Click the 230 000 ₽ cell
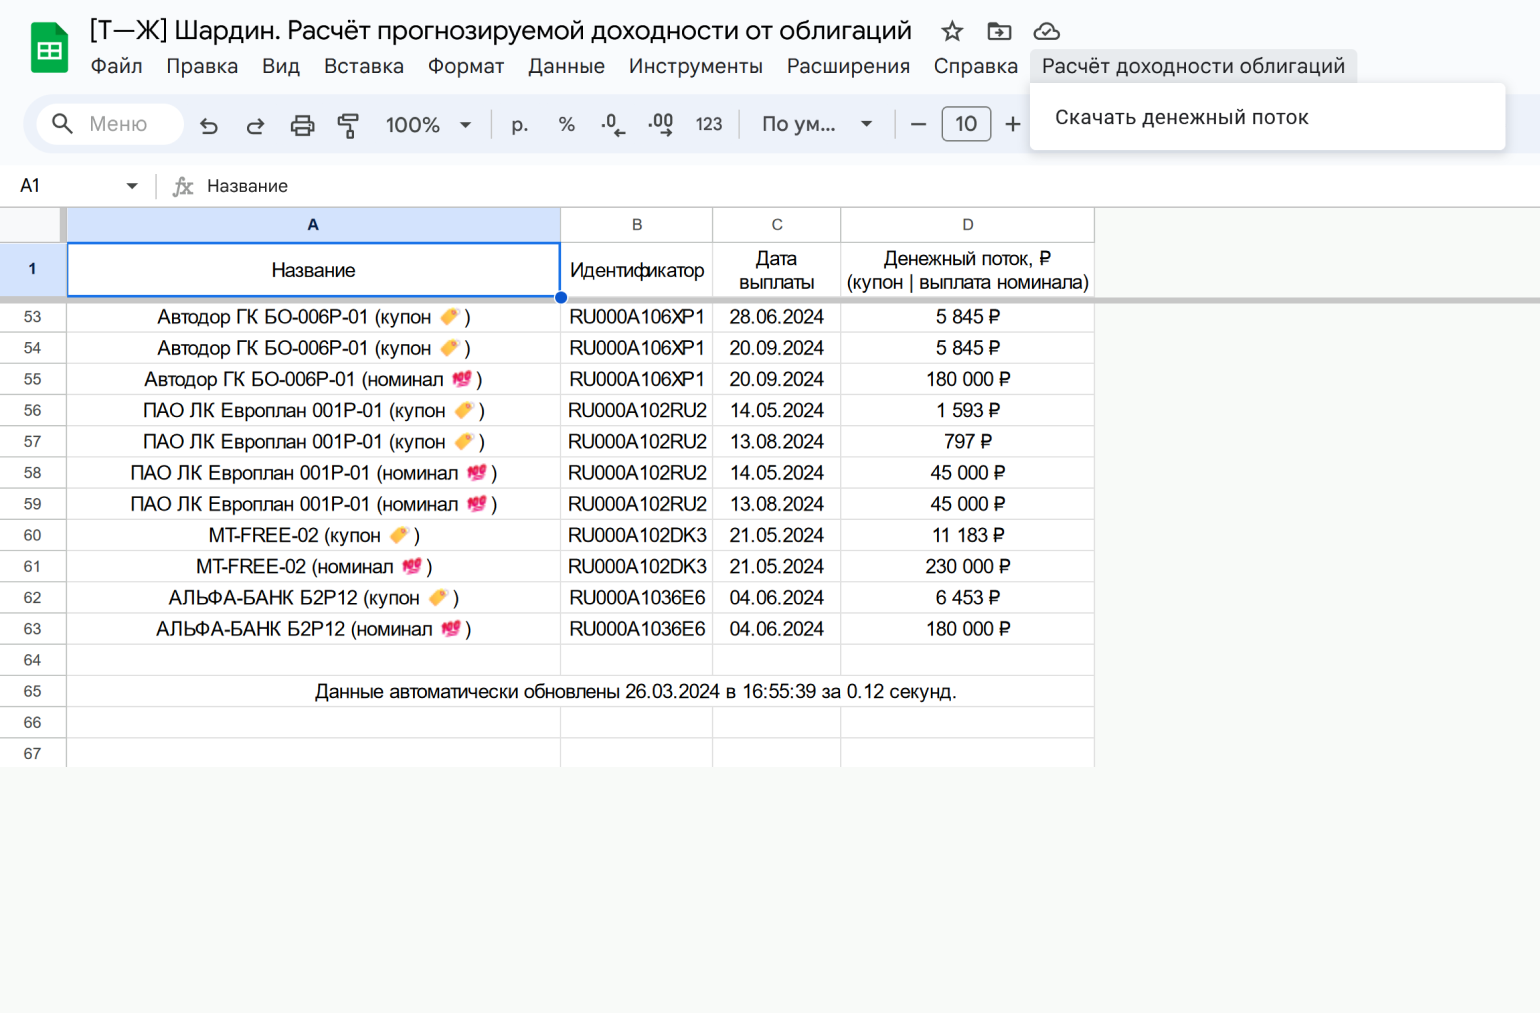This screenshot has height=1013, width=1540. tap(968, 566)
